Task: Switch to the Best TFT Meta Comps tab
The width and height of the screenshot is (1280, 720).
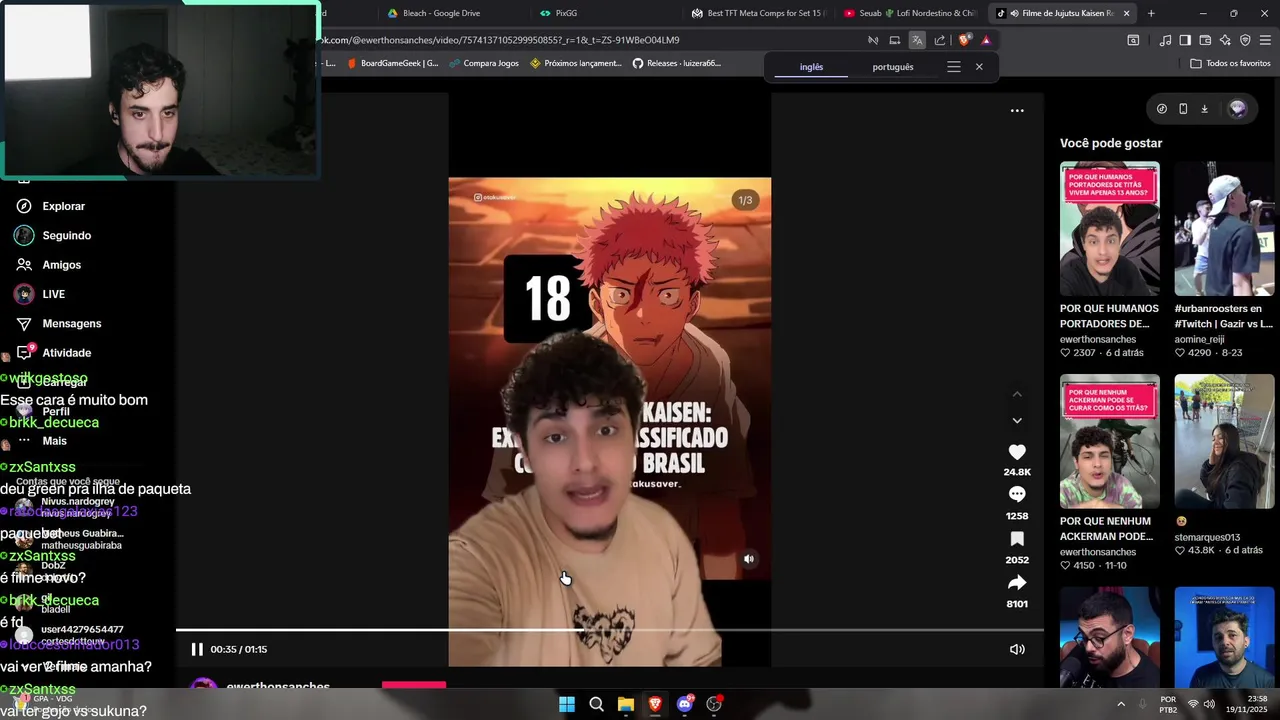Action: point(758,13)
